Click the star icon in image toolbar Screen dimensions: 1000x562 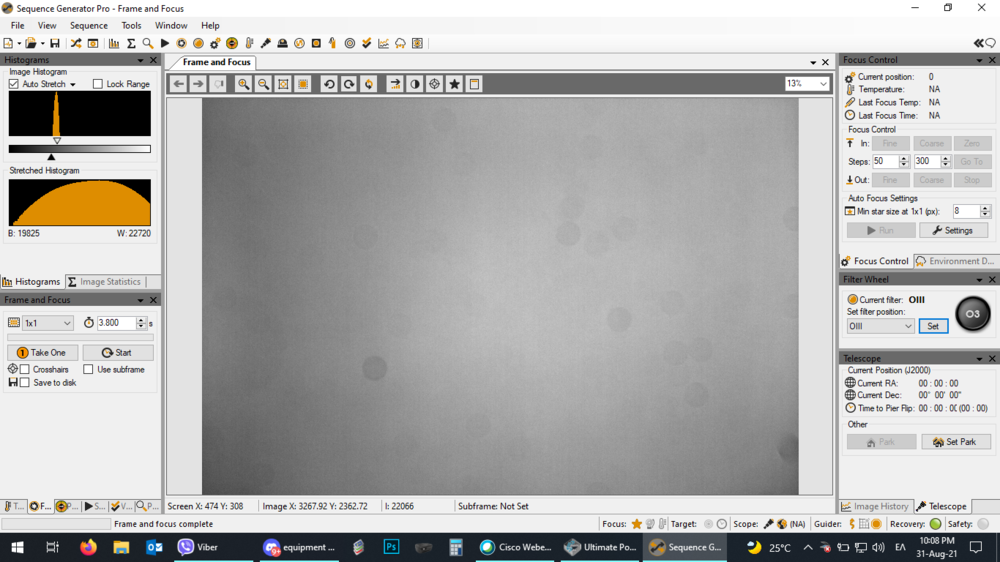454,84
